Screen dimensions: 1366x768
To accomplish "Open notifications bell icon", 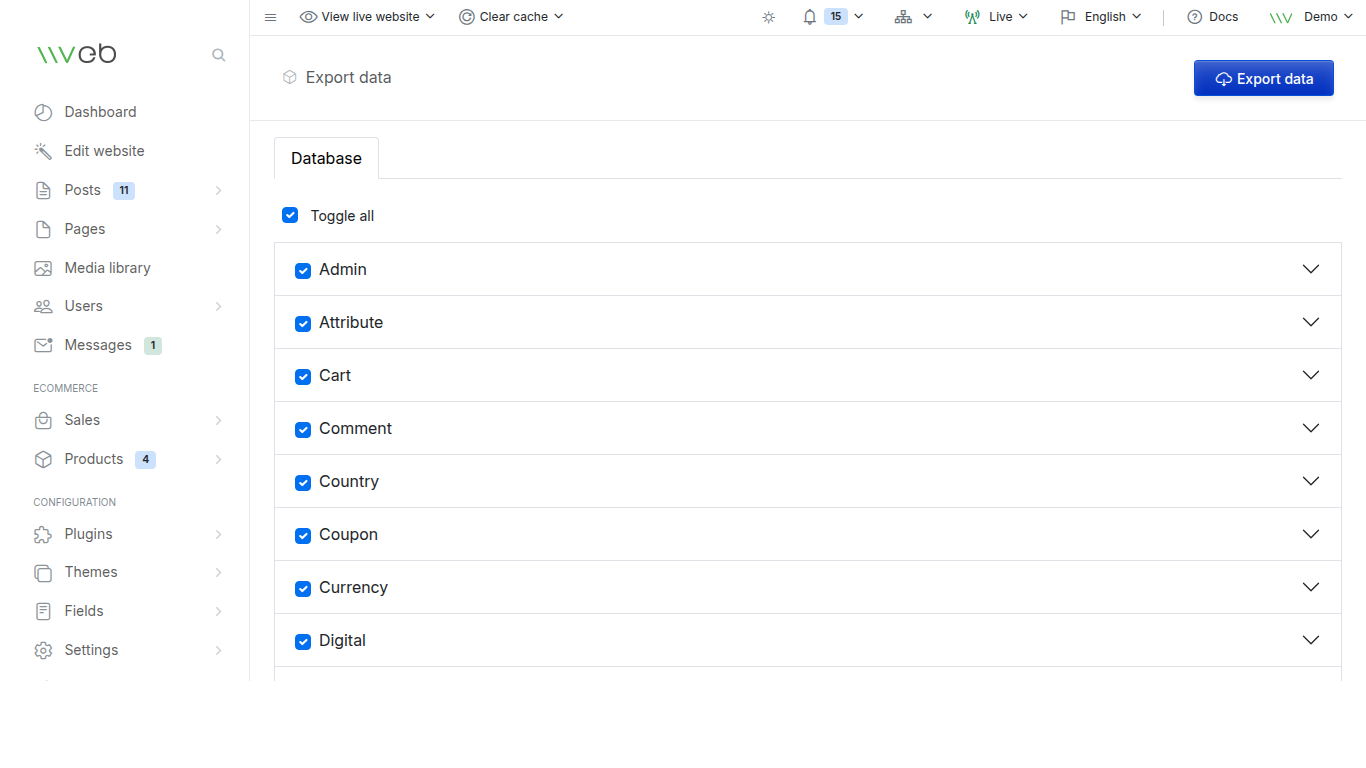I will (x=810, y=17).
